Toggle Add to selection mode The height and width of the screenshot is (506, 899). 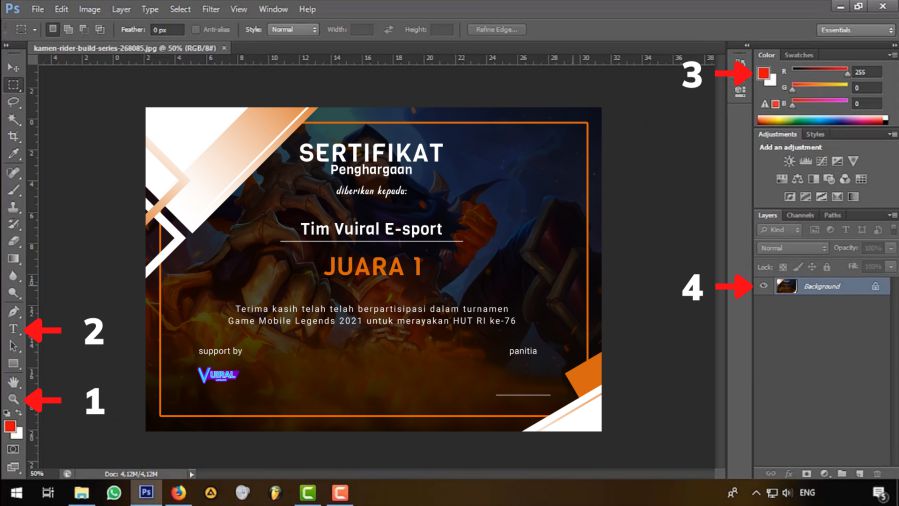68,29
